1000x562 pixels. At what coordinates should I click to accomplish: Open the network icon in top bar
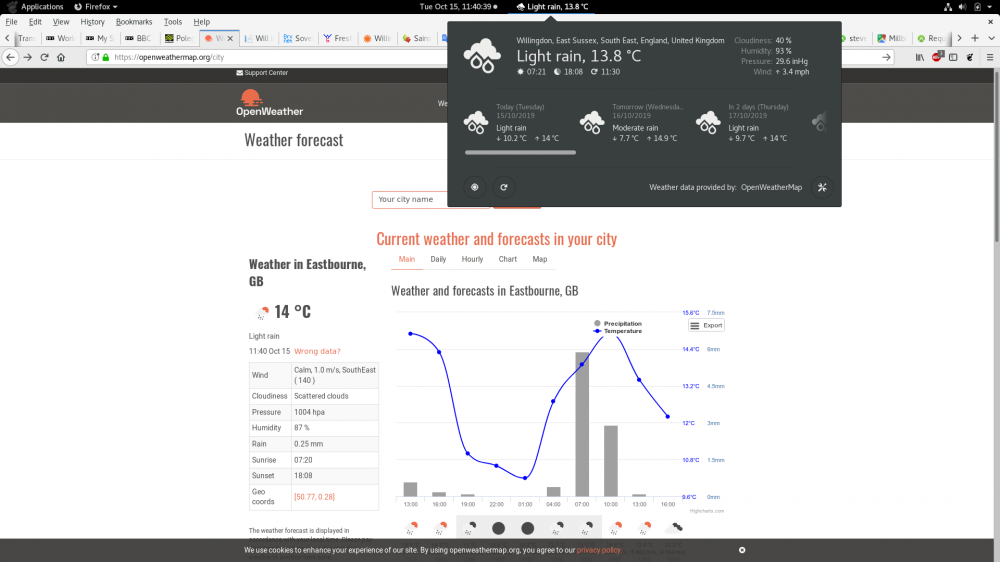tap(948, 6)
